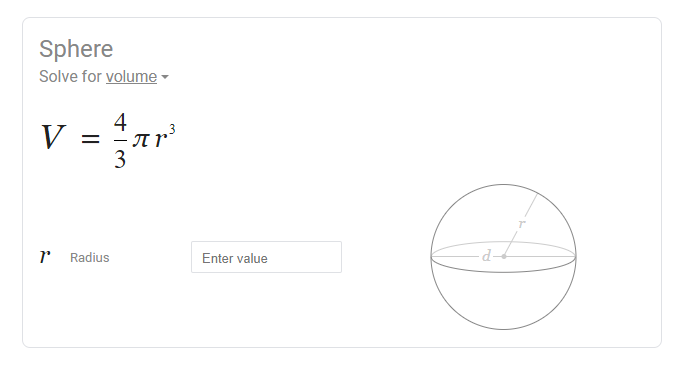Click the r cubed term in formula
This screenshot has width=679, height=368.
[165, 136]
